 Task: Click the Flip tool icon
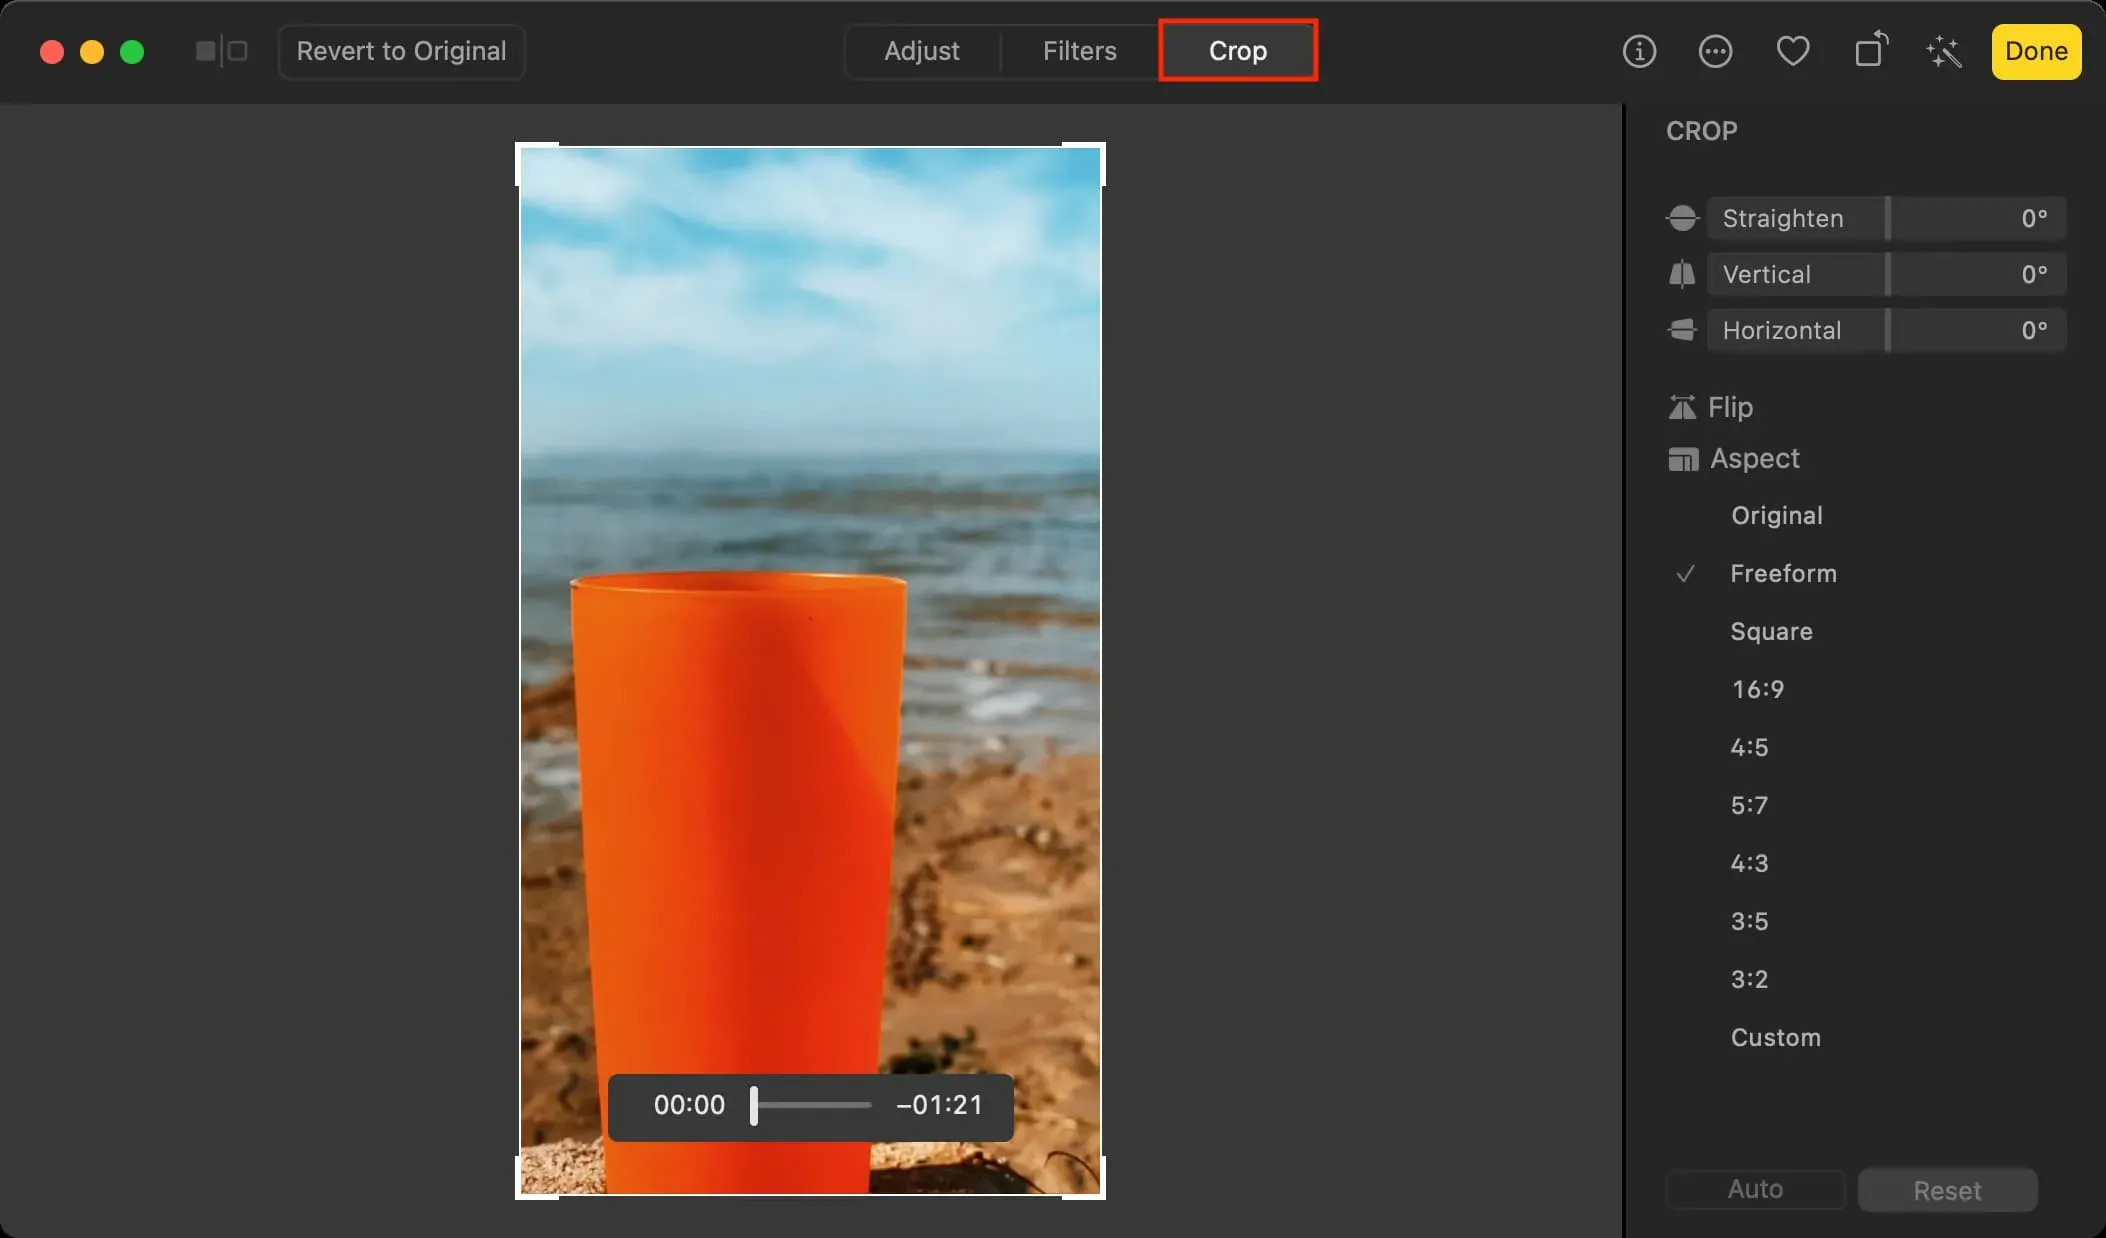[1680, 407]
